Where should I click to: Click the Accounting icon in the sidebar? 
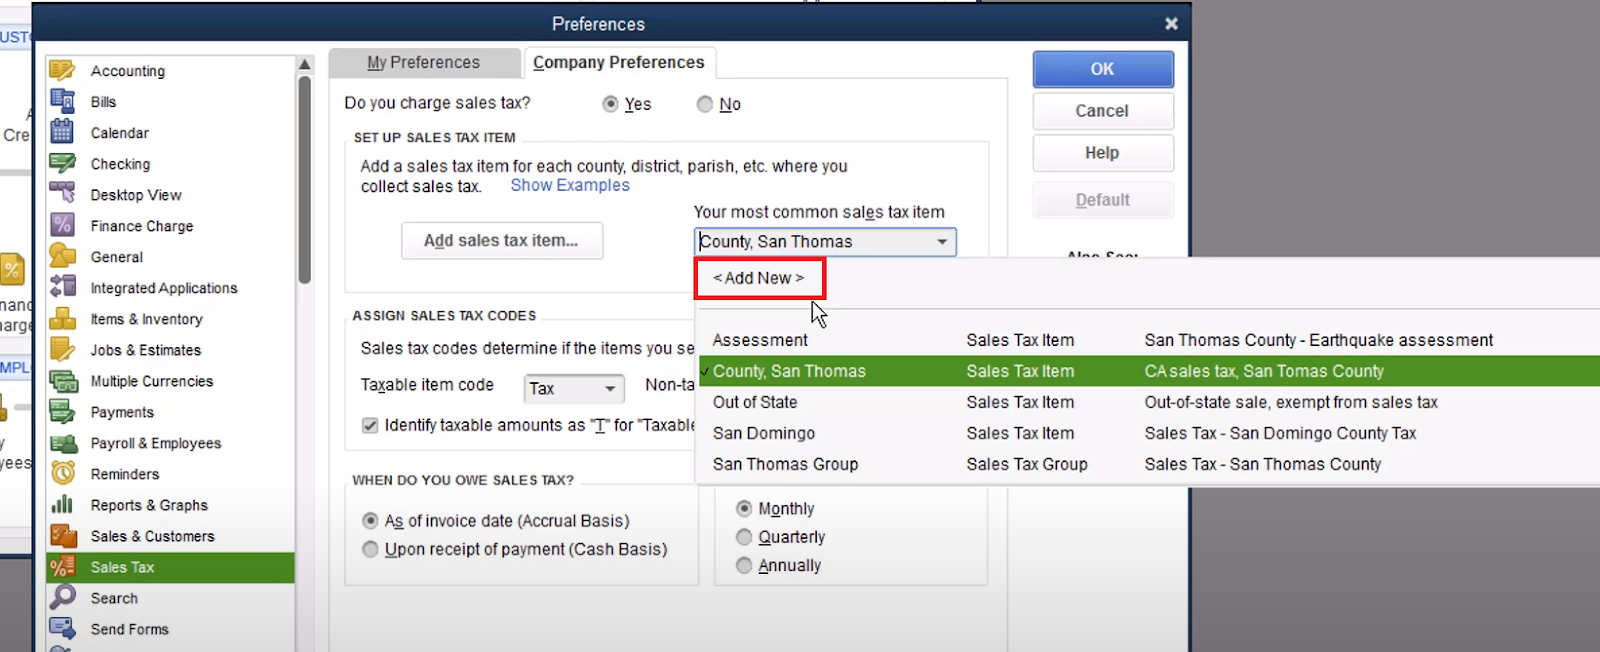point(62,70)
